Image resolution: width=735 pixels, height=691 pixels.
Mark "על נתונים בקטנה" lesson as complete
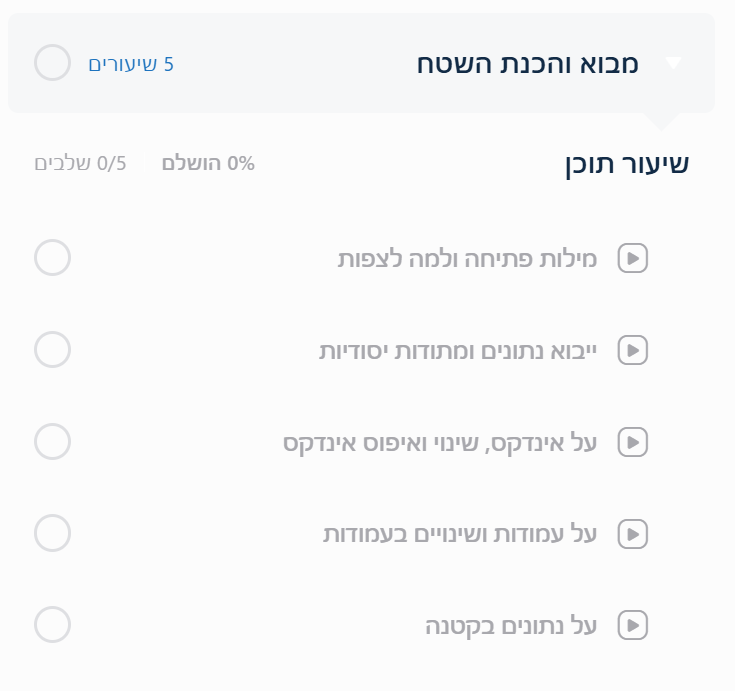(x=52, y=625)
